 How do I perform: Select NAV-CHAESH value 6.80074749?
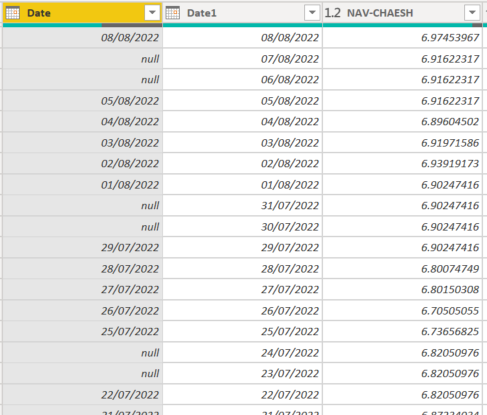[402, 269]
